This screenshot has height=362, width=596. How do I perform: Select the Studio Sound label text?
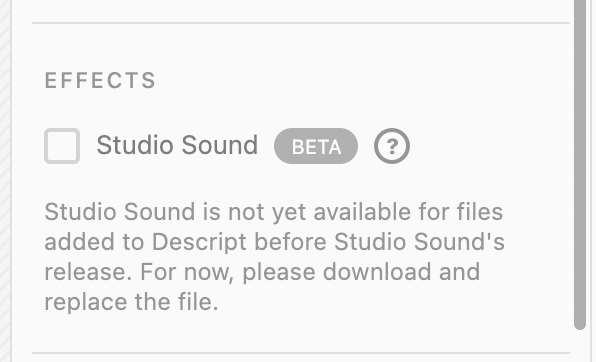(177, 145)
